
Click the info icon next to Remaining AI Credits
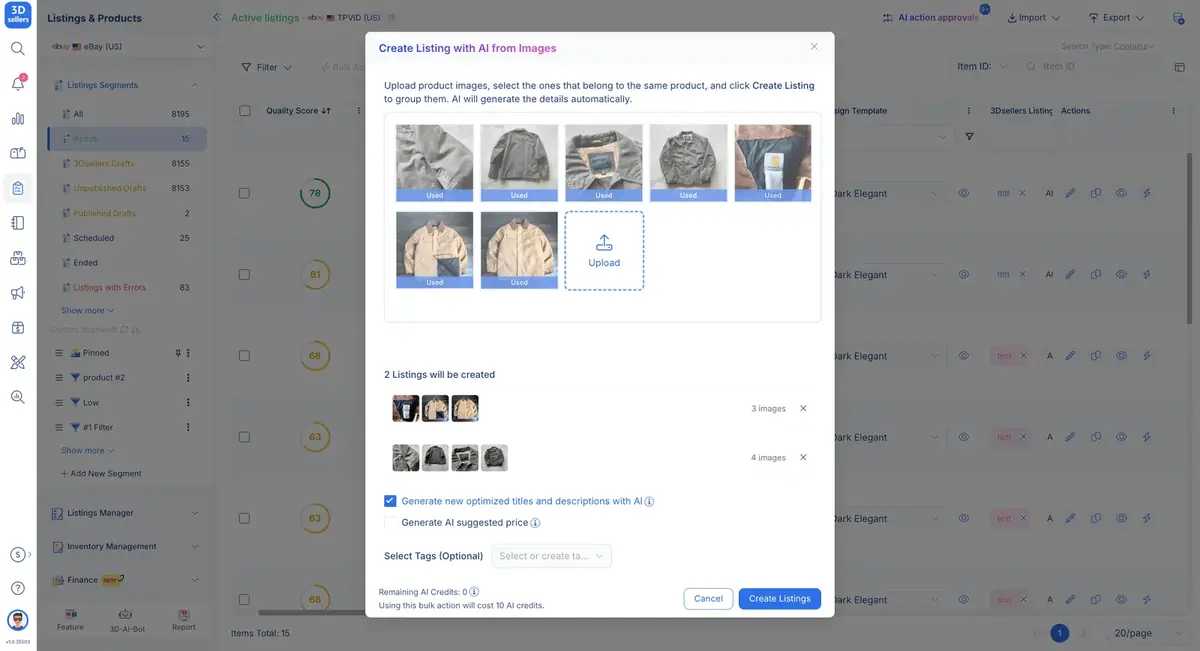point(474,592)
